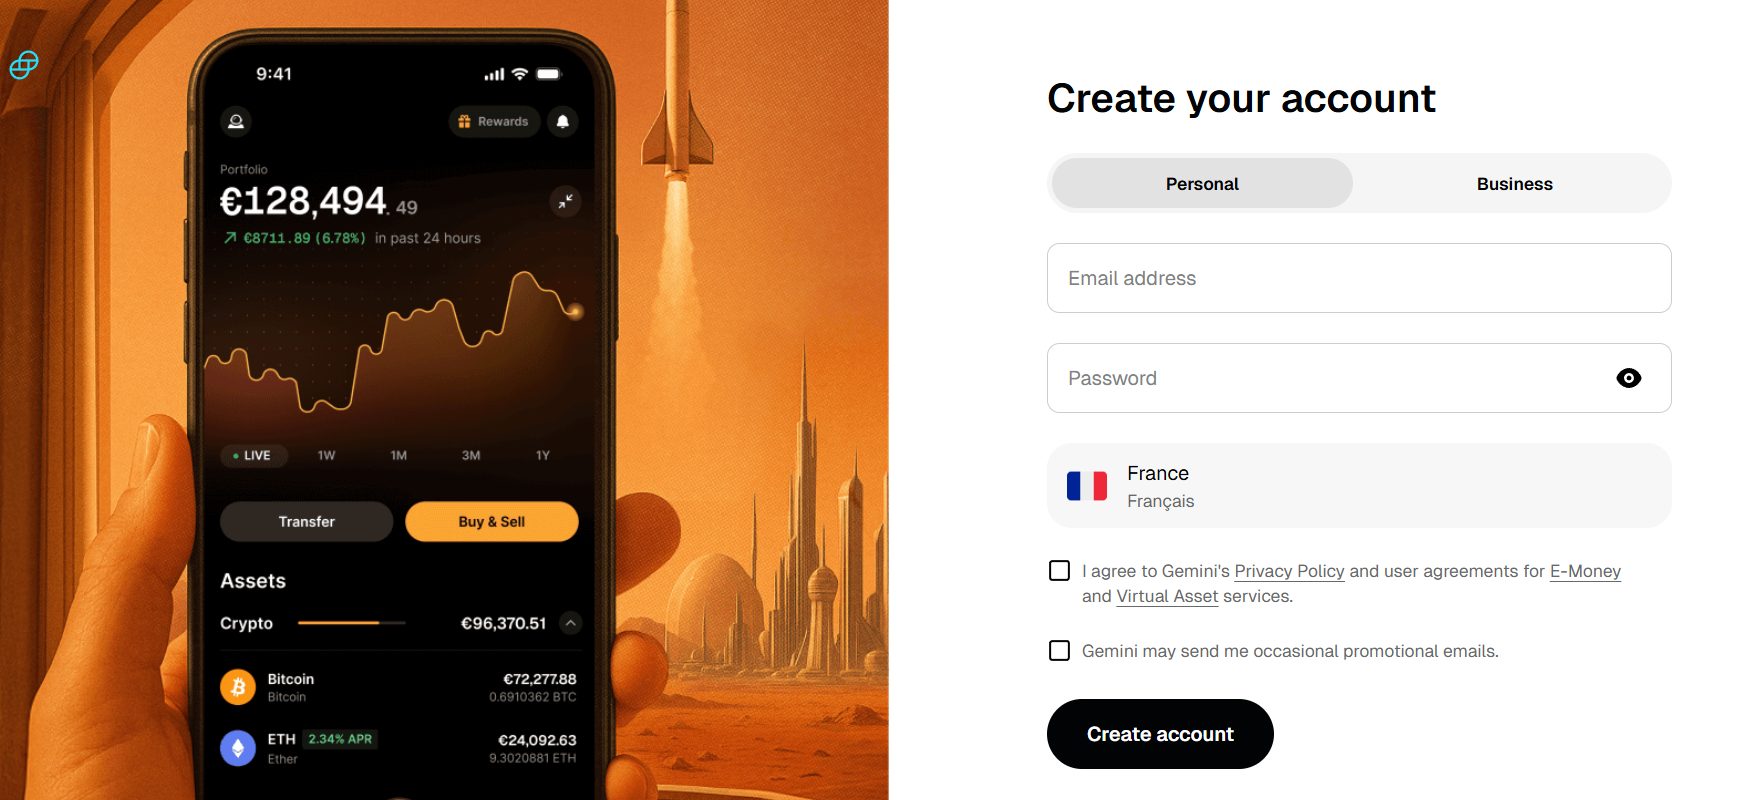Viewport: 1751px width, 800px height.
Task: Open the Rewards gift button
Action: point(494,121)
